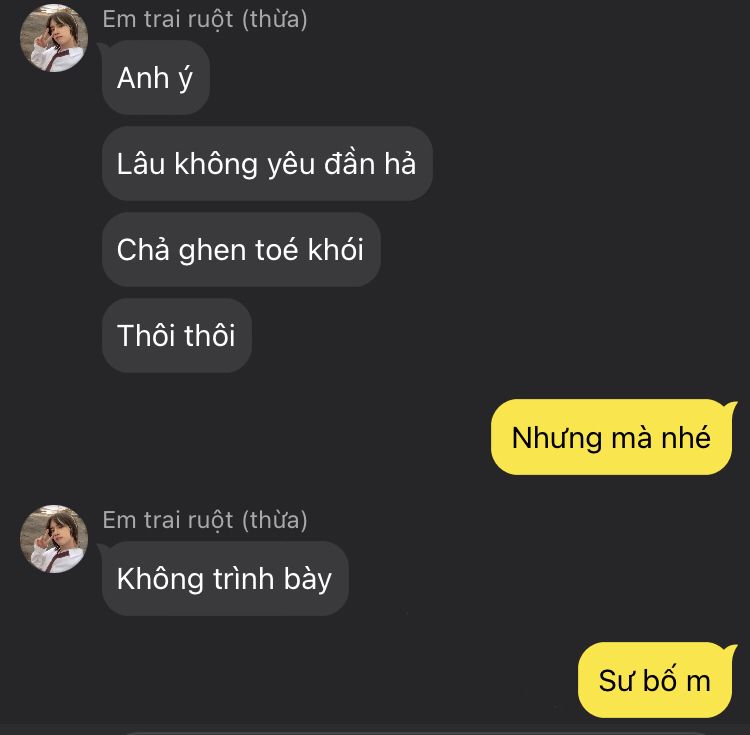Tap the message Chả ghen toé khói
The image size is (750, 735).
241,250
